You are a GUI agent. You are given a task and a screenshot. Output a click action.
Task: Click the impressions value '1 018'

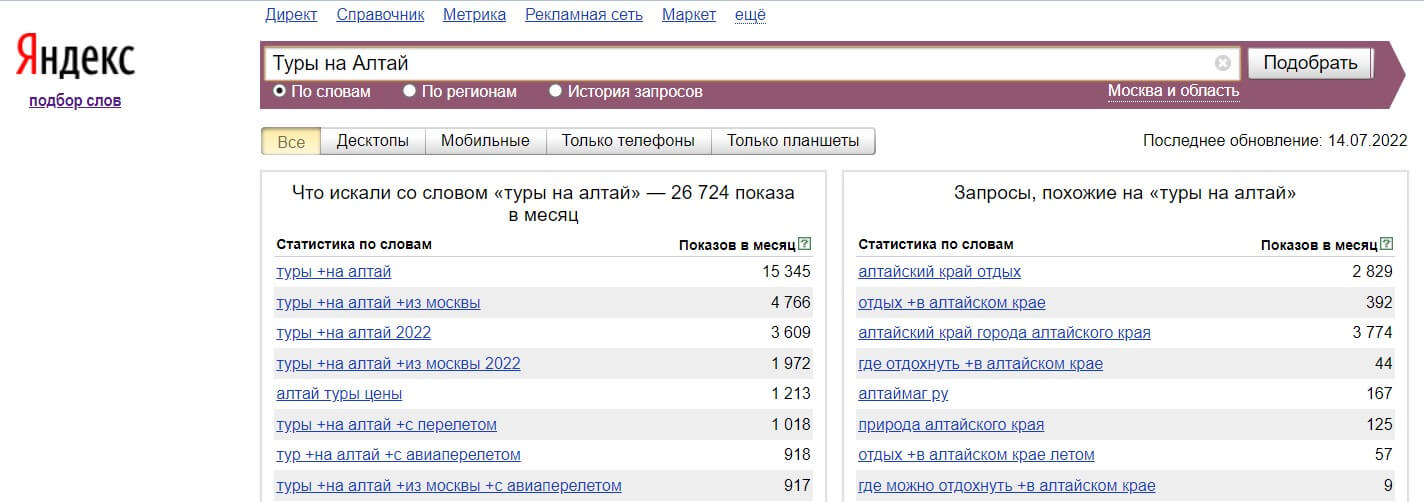click(x=790, y=424)
